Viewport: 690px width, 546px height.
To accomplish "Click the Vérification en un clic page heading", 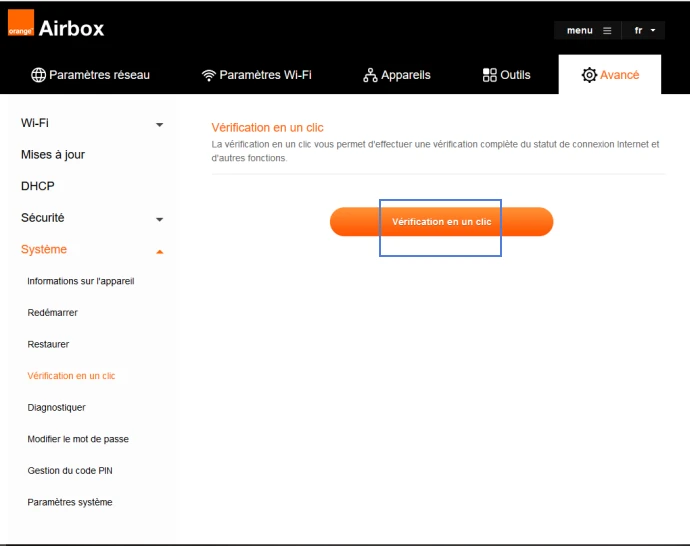I will [x=267, y=128].
